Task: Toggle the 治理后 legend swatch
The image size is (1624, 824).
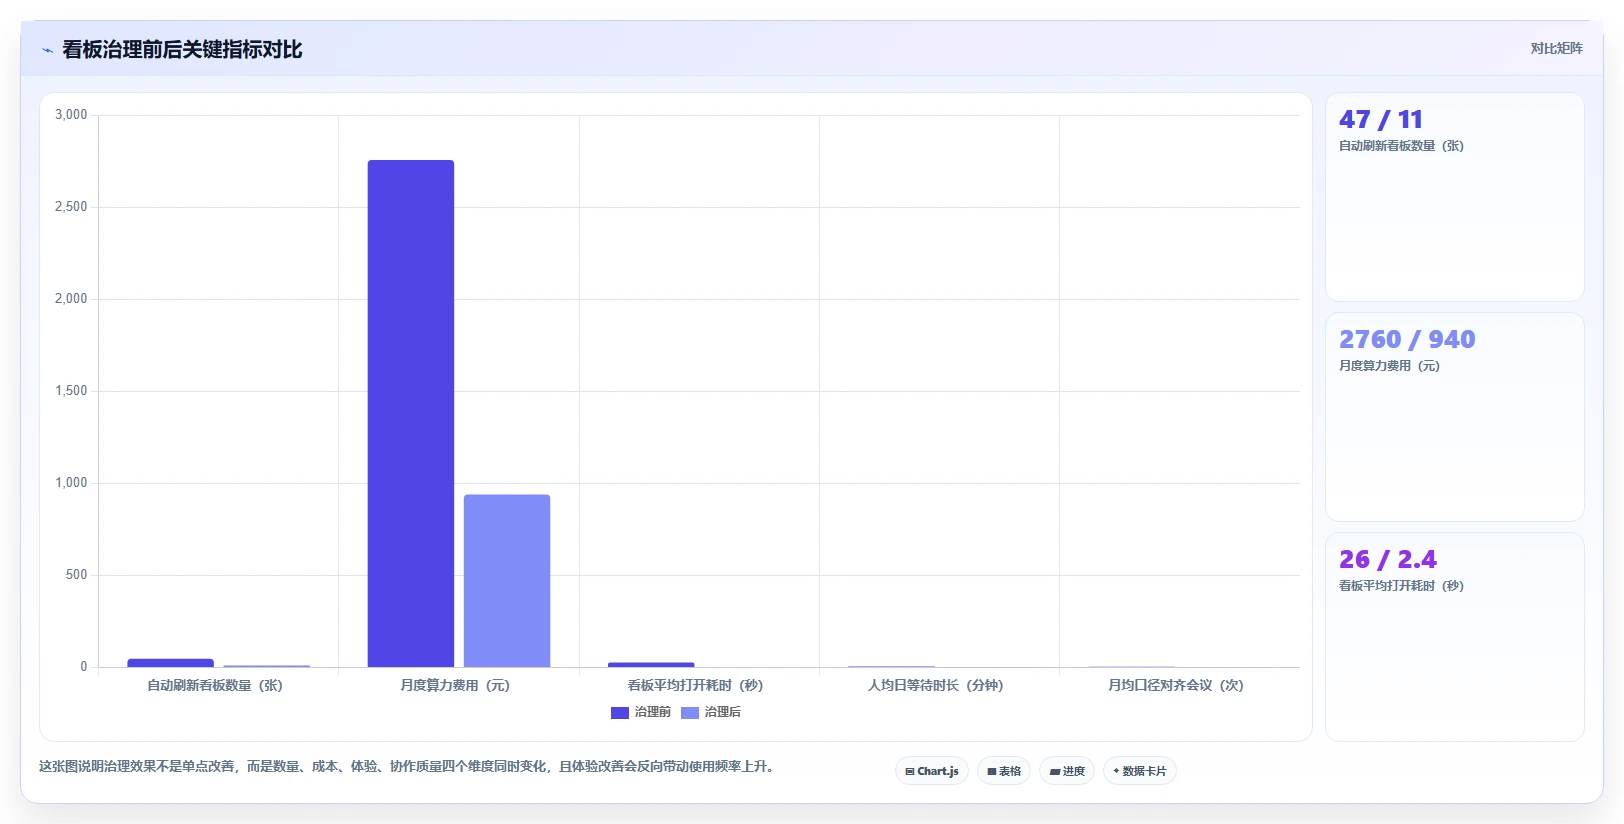Action: (690, 713)
